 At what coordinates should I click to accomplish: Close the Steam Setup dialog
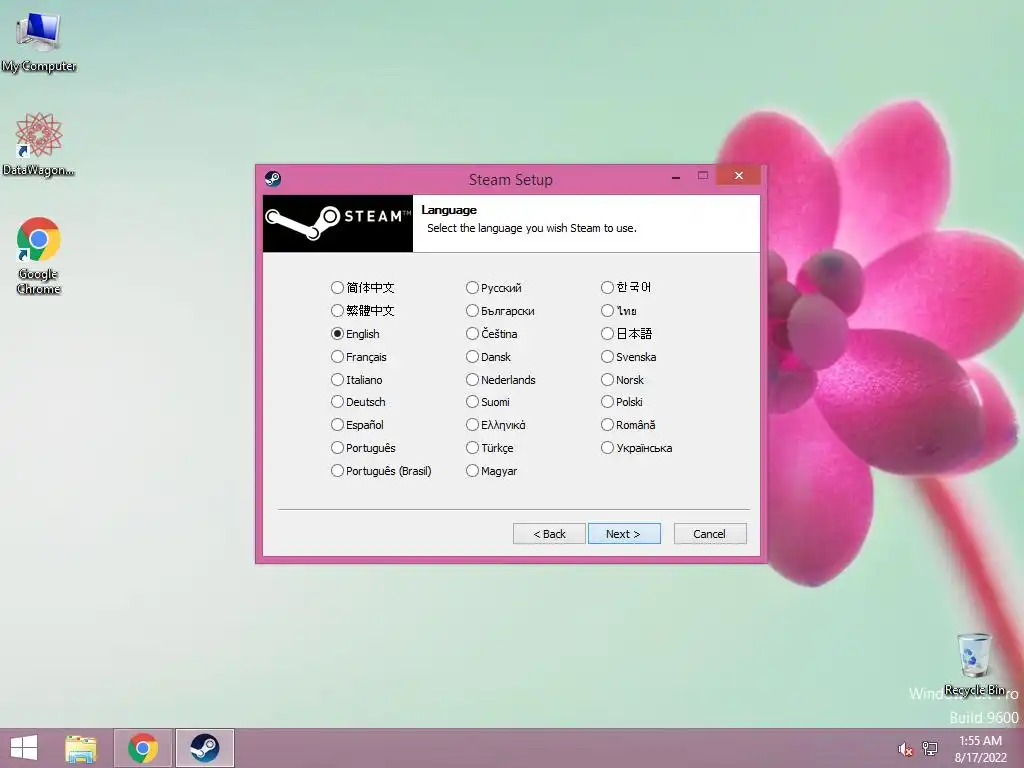click(739, 175)
